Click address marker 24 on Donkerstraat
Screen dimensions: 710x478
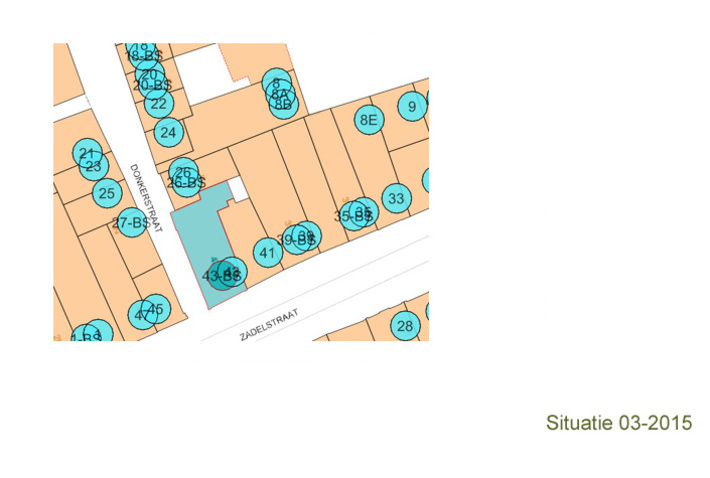tap(168, 132)
